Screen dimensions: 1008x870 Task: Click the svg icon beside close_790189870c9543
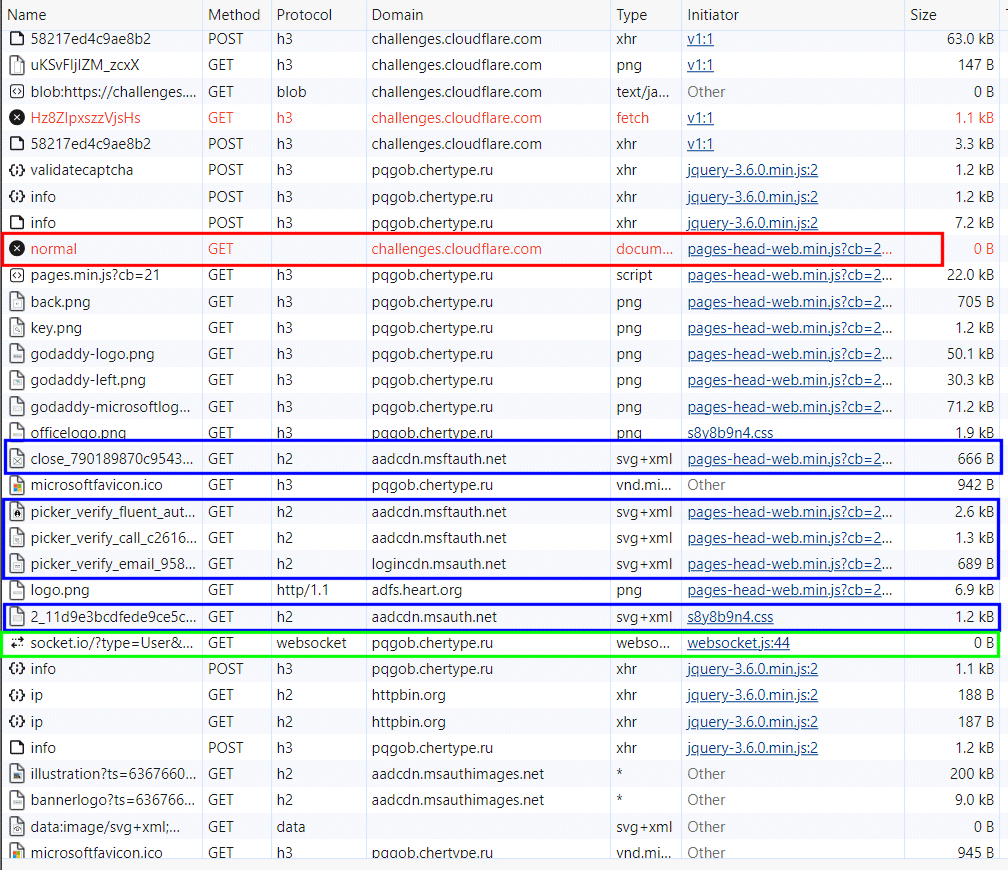click(x=17, y=459)
